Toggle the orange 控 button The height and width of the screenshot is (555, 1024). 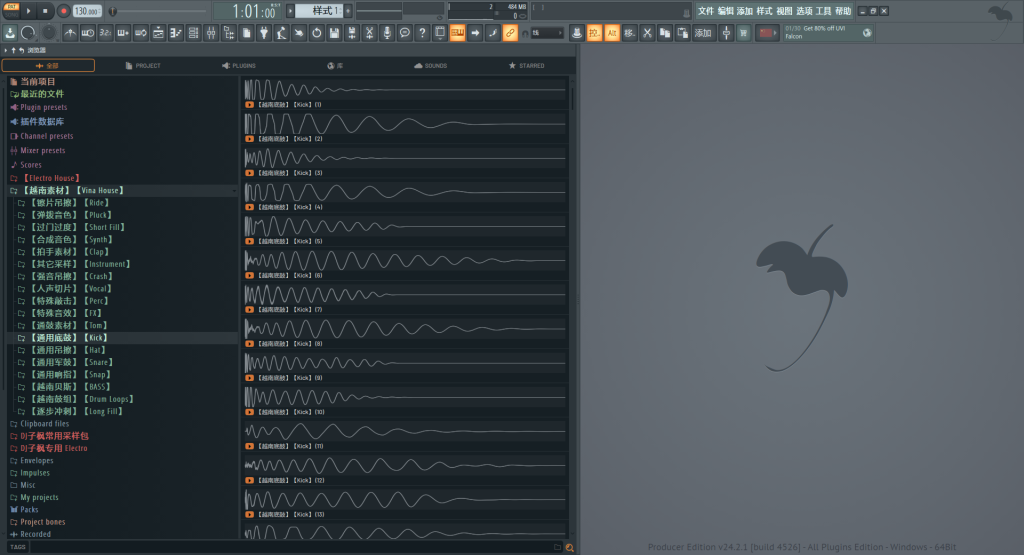pyautogui.click(x=594, y=33)
